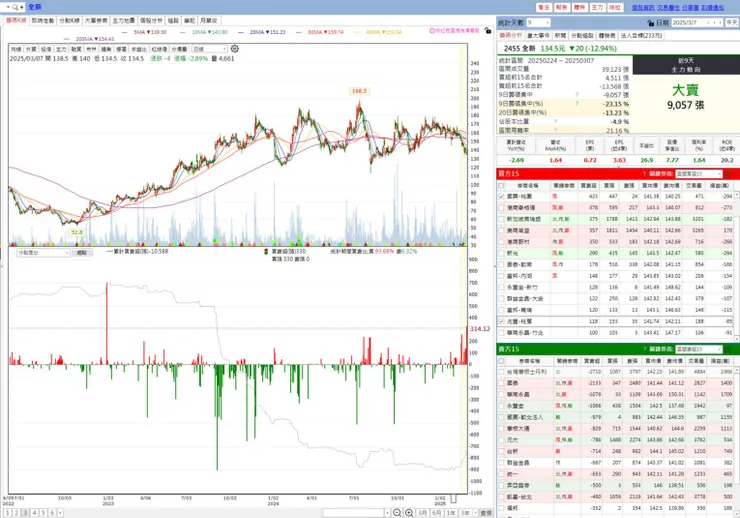
Task: Click help icon beside 區間周轉率
Action: (555, 130)
